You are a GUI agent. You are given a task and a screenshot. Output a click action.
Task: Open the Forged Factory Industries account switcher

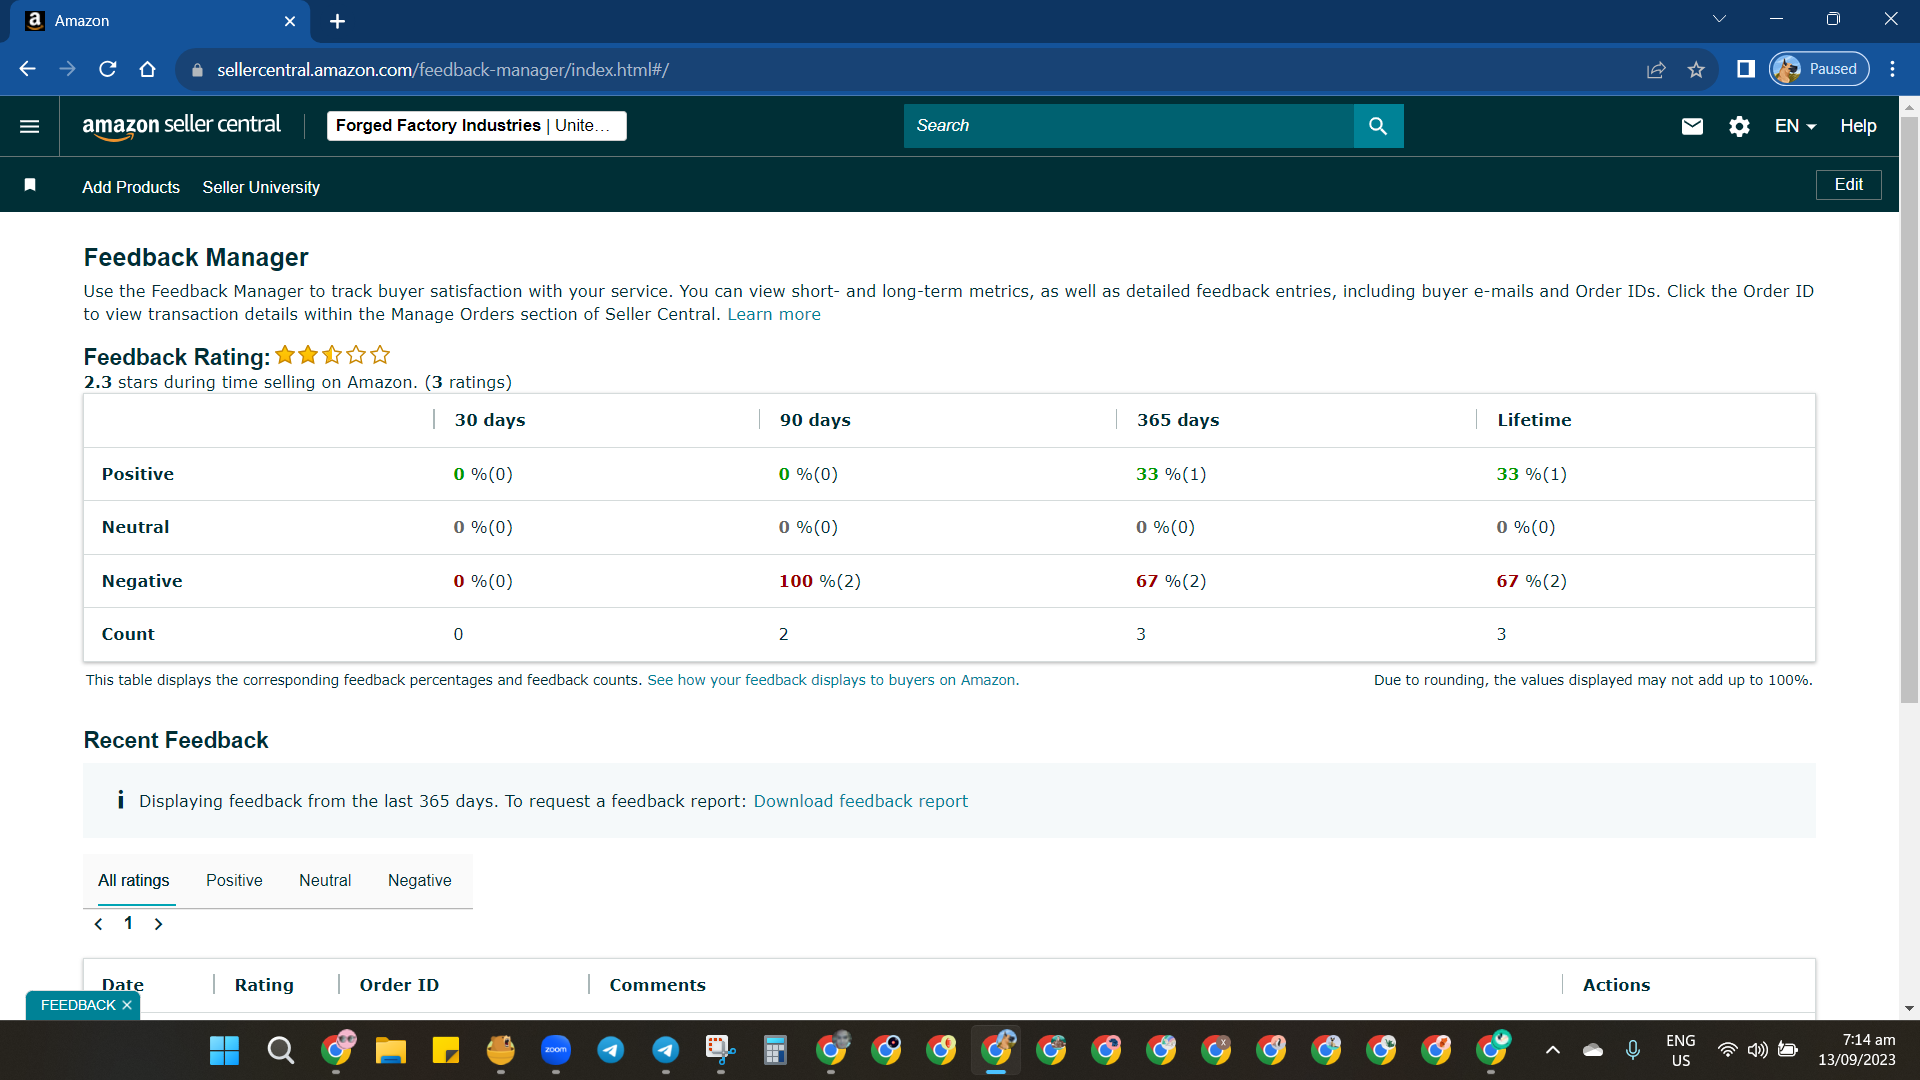(477, 126)
